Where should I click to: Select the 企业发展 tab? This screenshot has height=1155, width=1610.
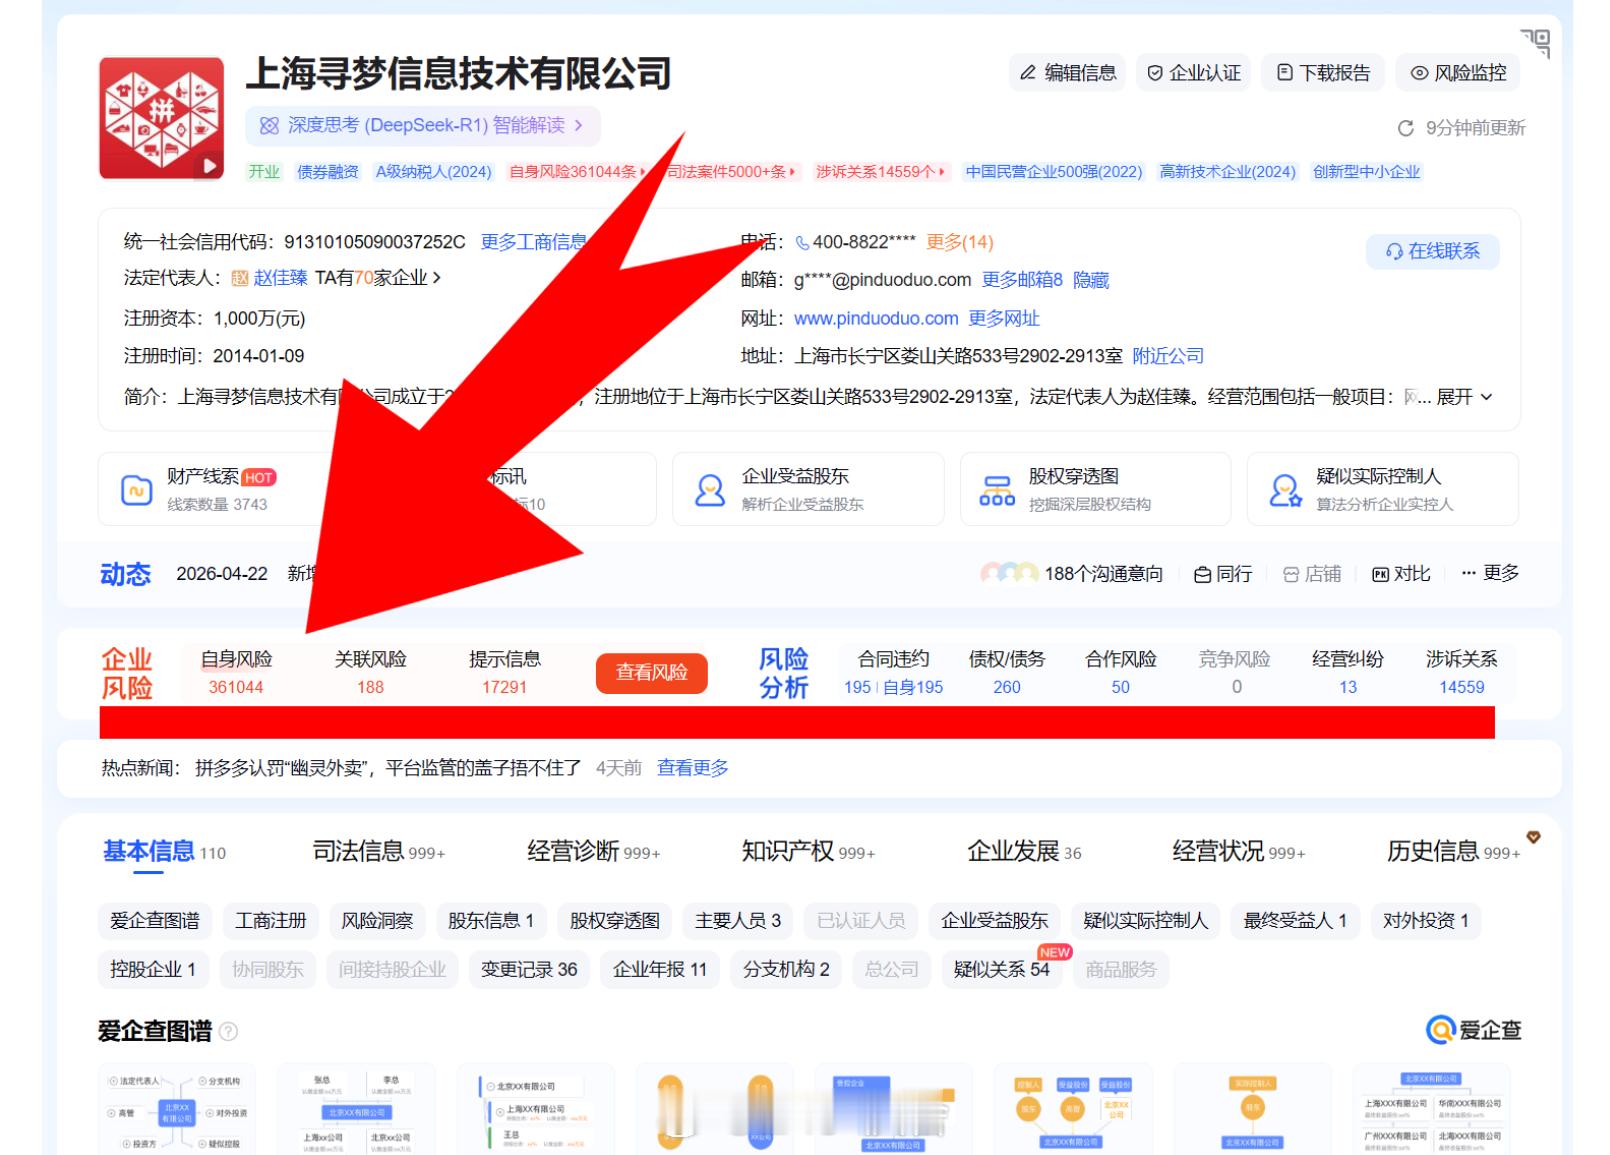click(1024, 851)
